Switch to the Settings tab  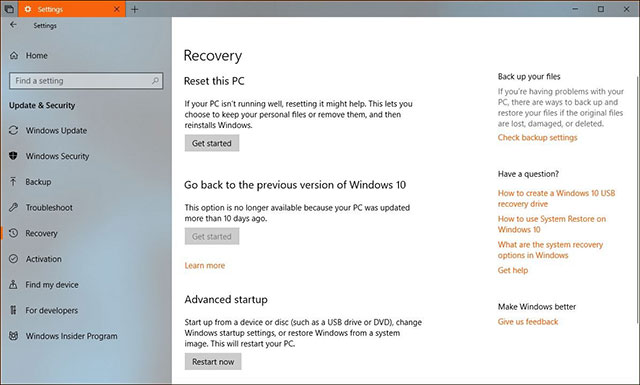72,9
